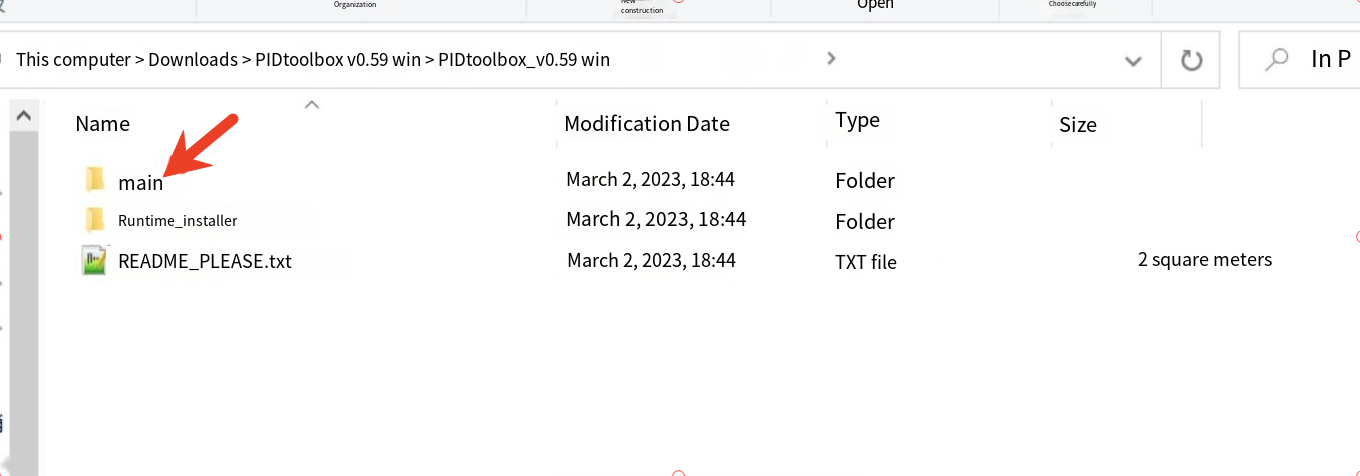This screenshot has width=1360, height=476.
Task: Open the main folder icon
Action: click(95, 180)
